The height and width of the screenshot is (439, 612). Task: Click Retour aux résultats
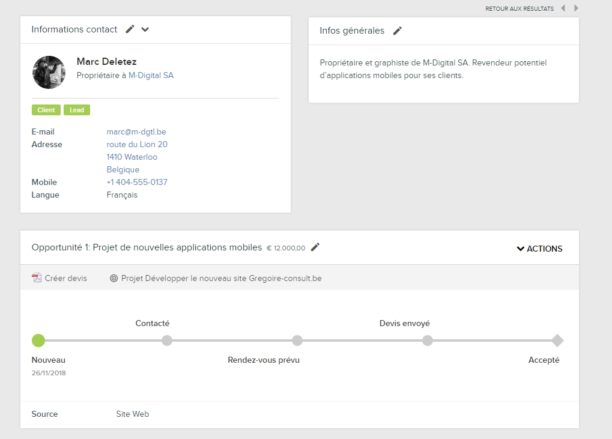[519, 8]
